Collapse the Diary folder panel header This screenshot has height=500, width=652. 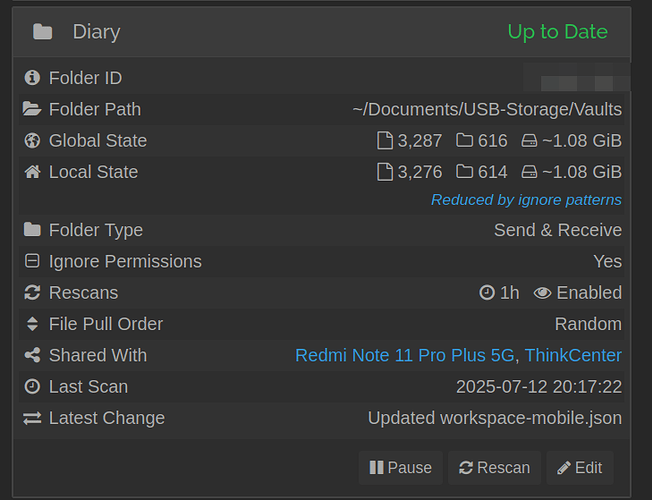click(x=321, y=32)
